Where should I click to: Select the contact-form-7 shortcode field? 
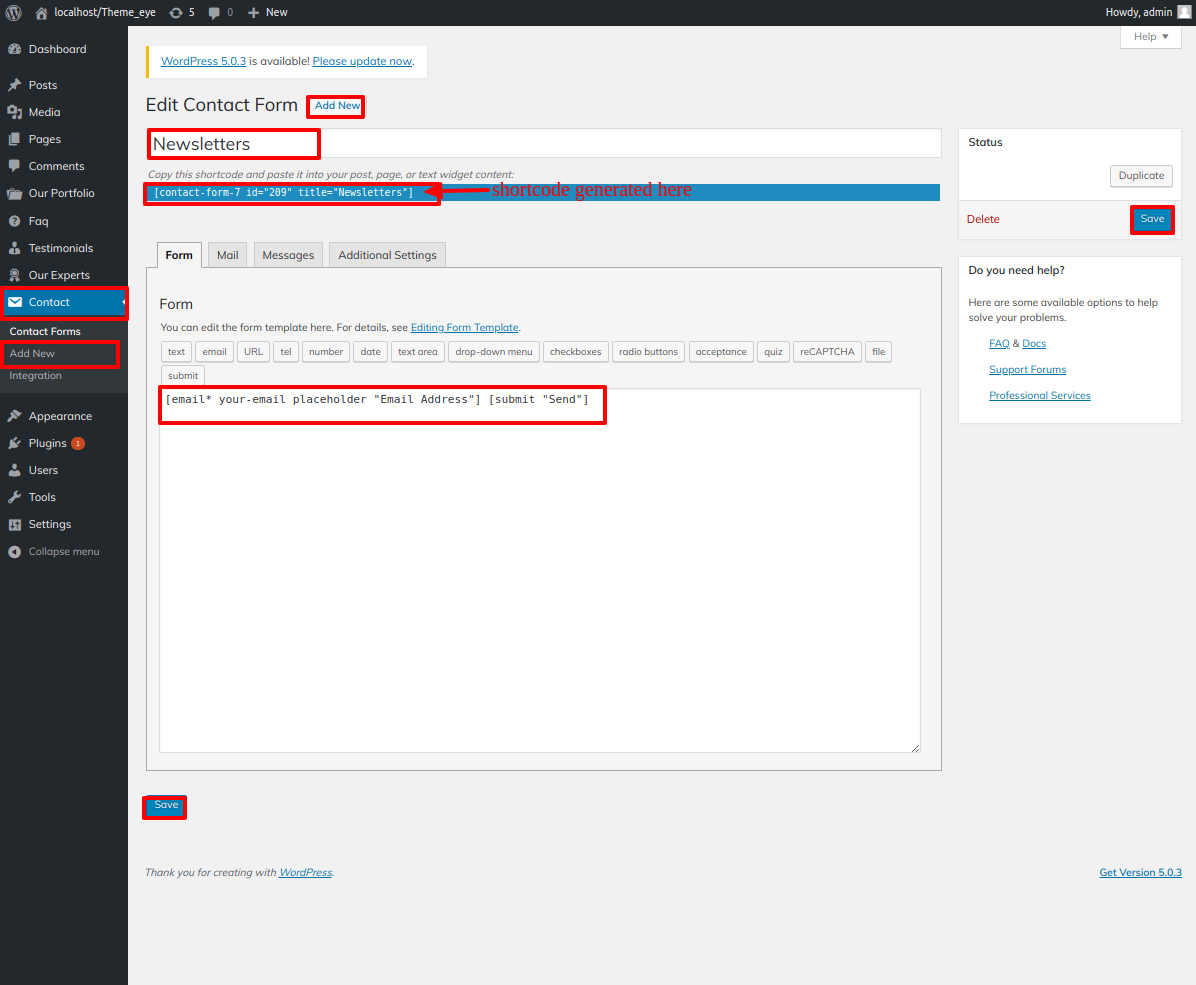click(x=544, y=192)
